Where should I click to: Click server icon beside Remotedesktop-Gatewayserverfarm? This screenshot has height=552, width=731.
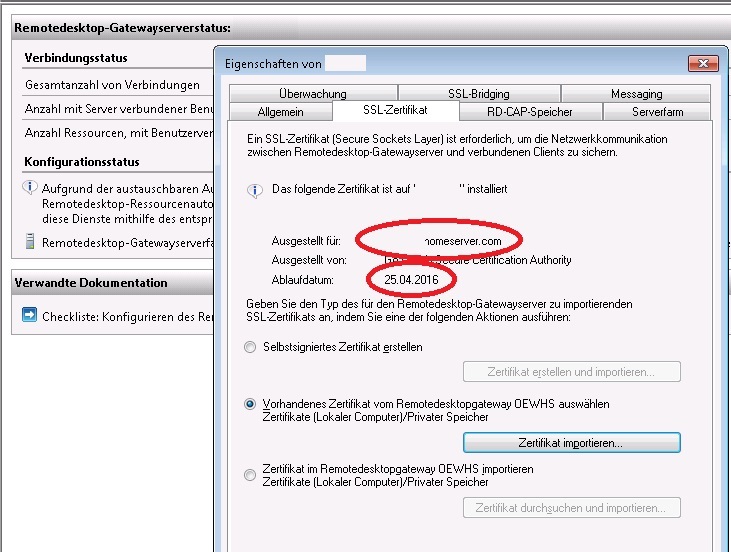click(x=30, y=242)
